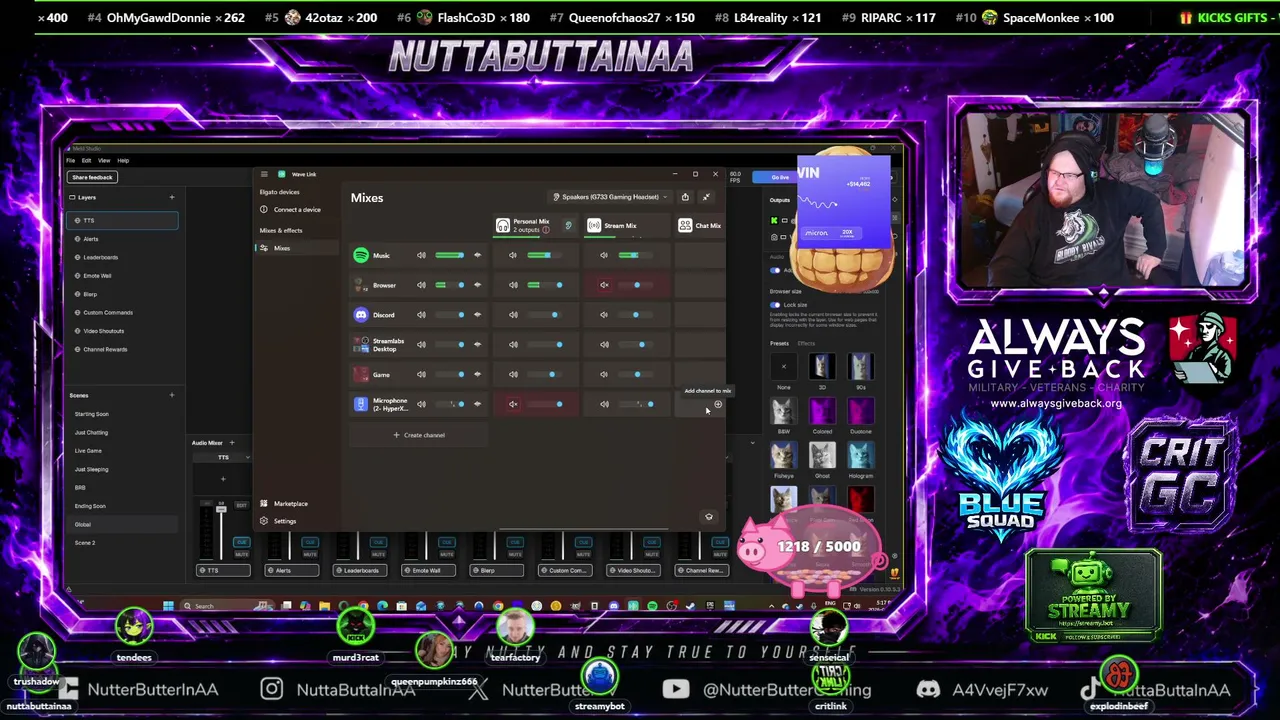This screenshot has width=1280, height=720.
Task: Toggle the Lock size switch in Meld
Action: pos(776,305)
